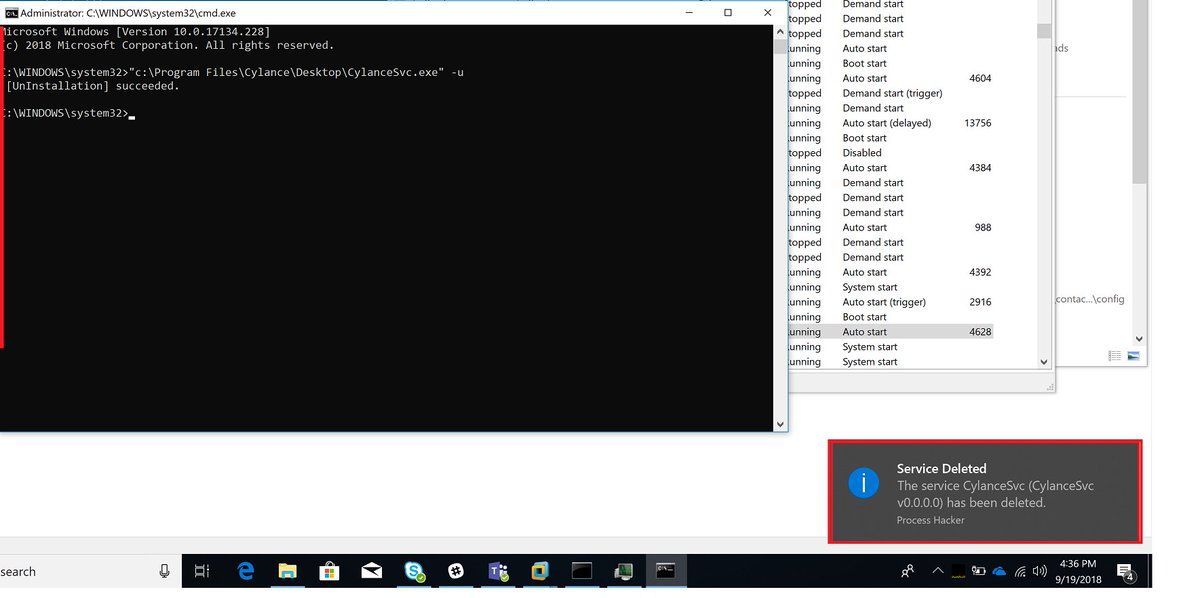
Task: Open Microsoft Teams from the taskbar
Action: 498,571
